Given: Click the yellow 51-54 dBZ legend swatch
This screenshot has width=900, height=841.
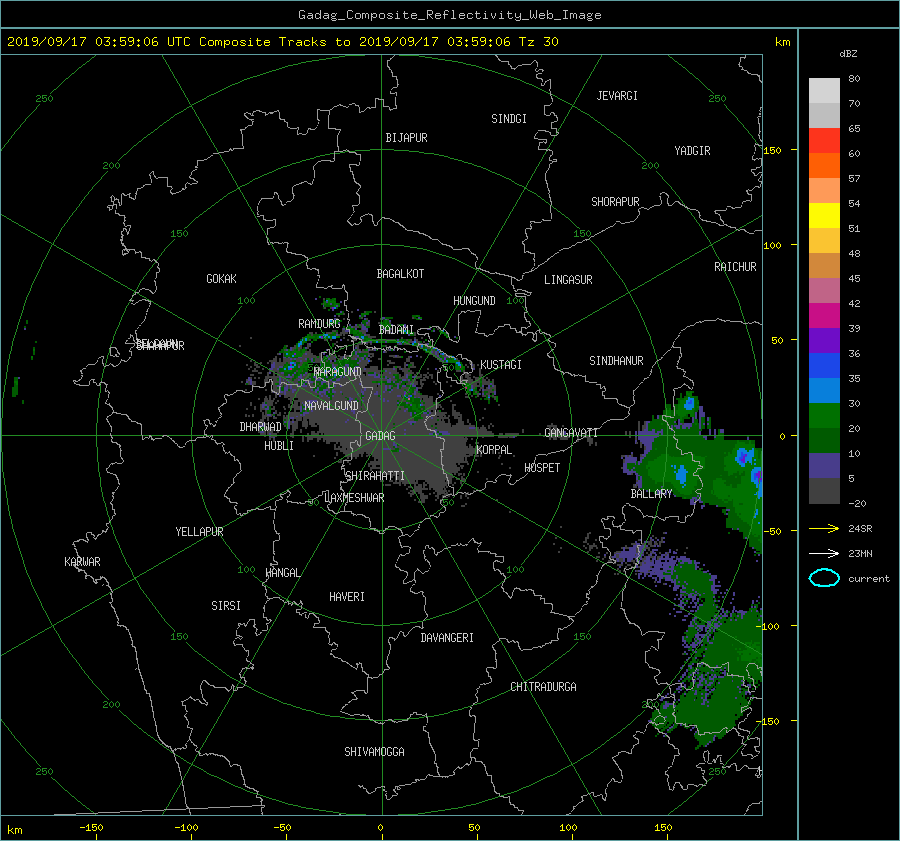Looking at the screenshot, I should 824,215.
